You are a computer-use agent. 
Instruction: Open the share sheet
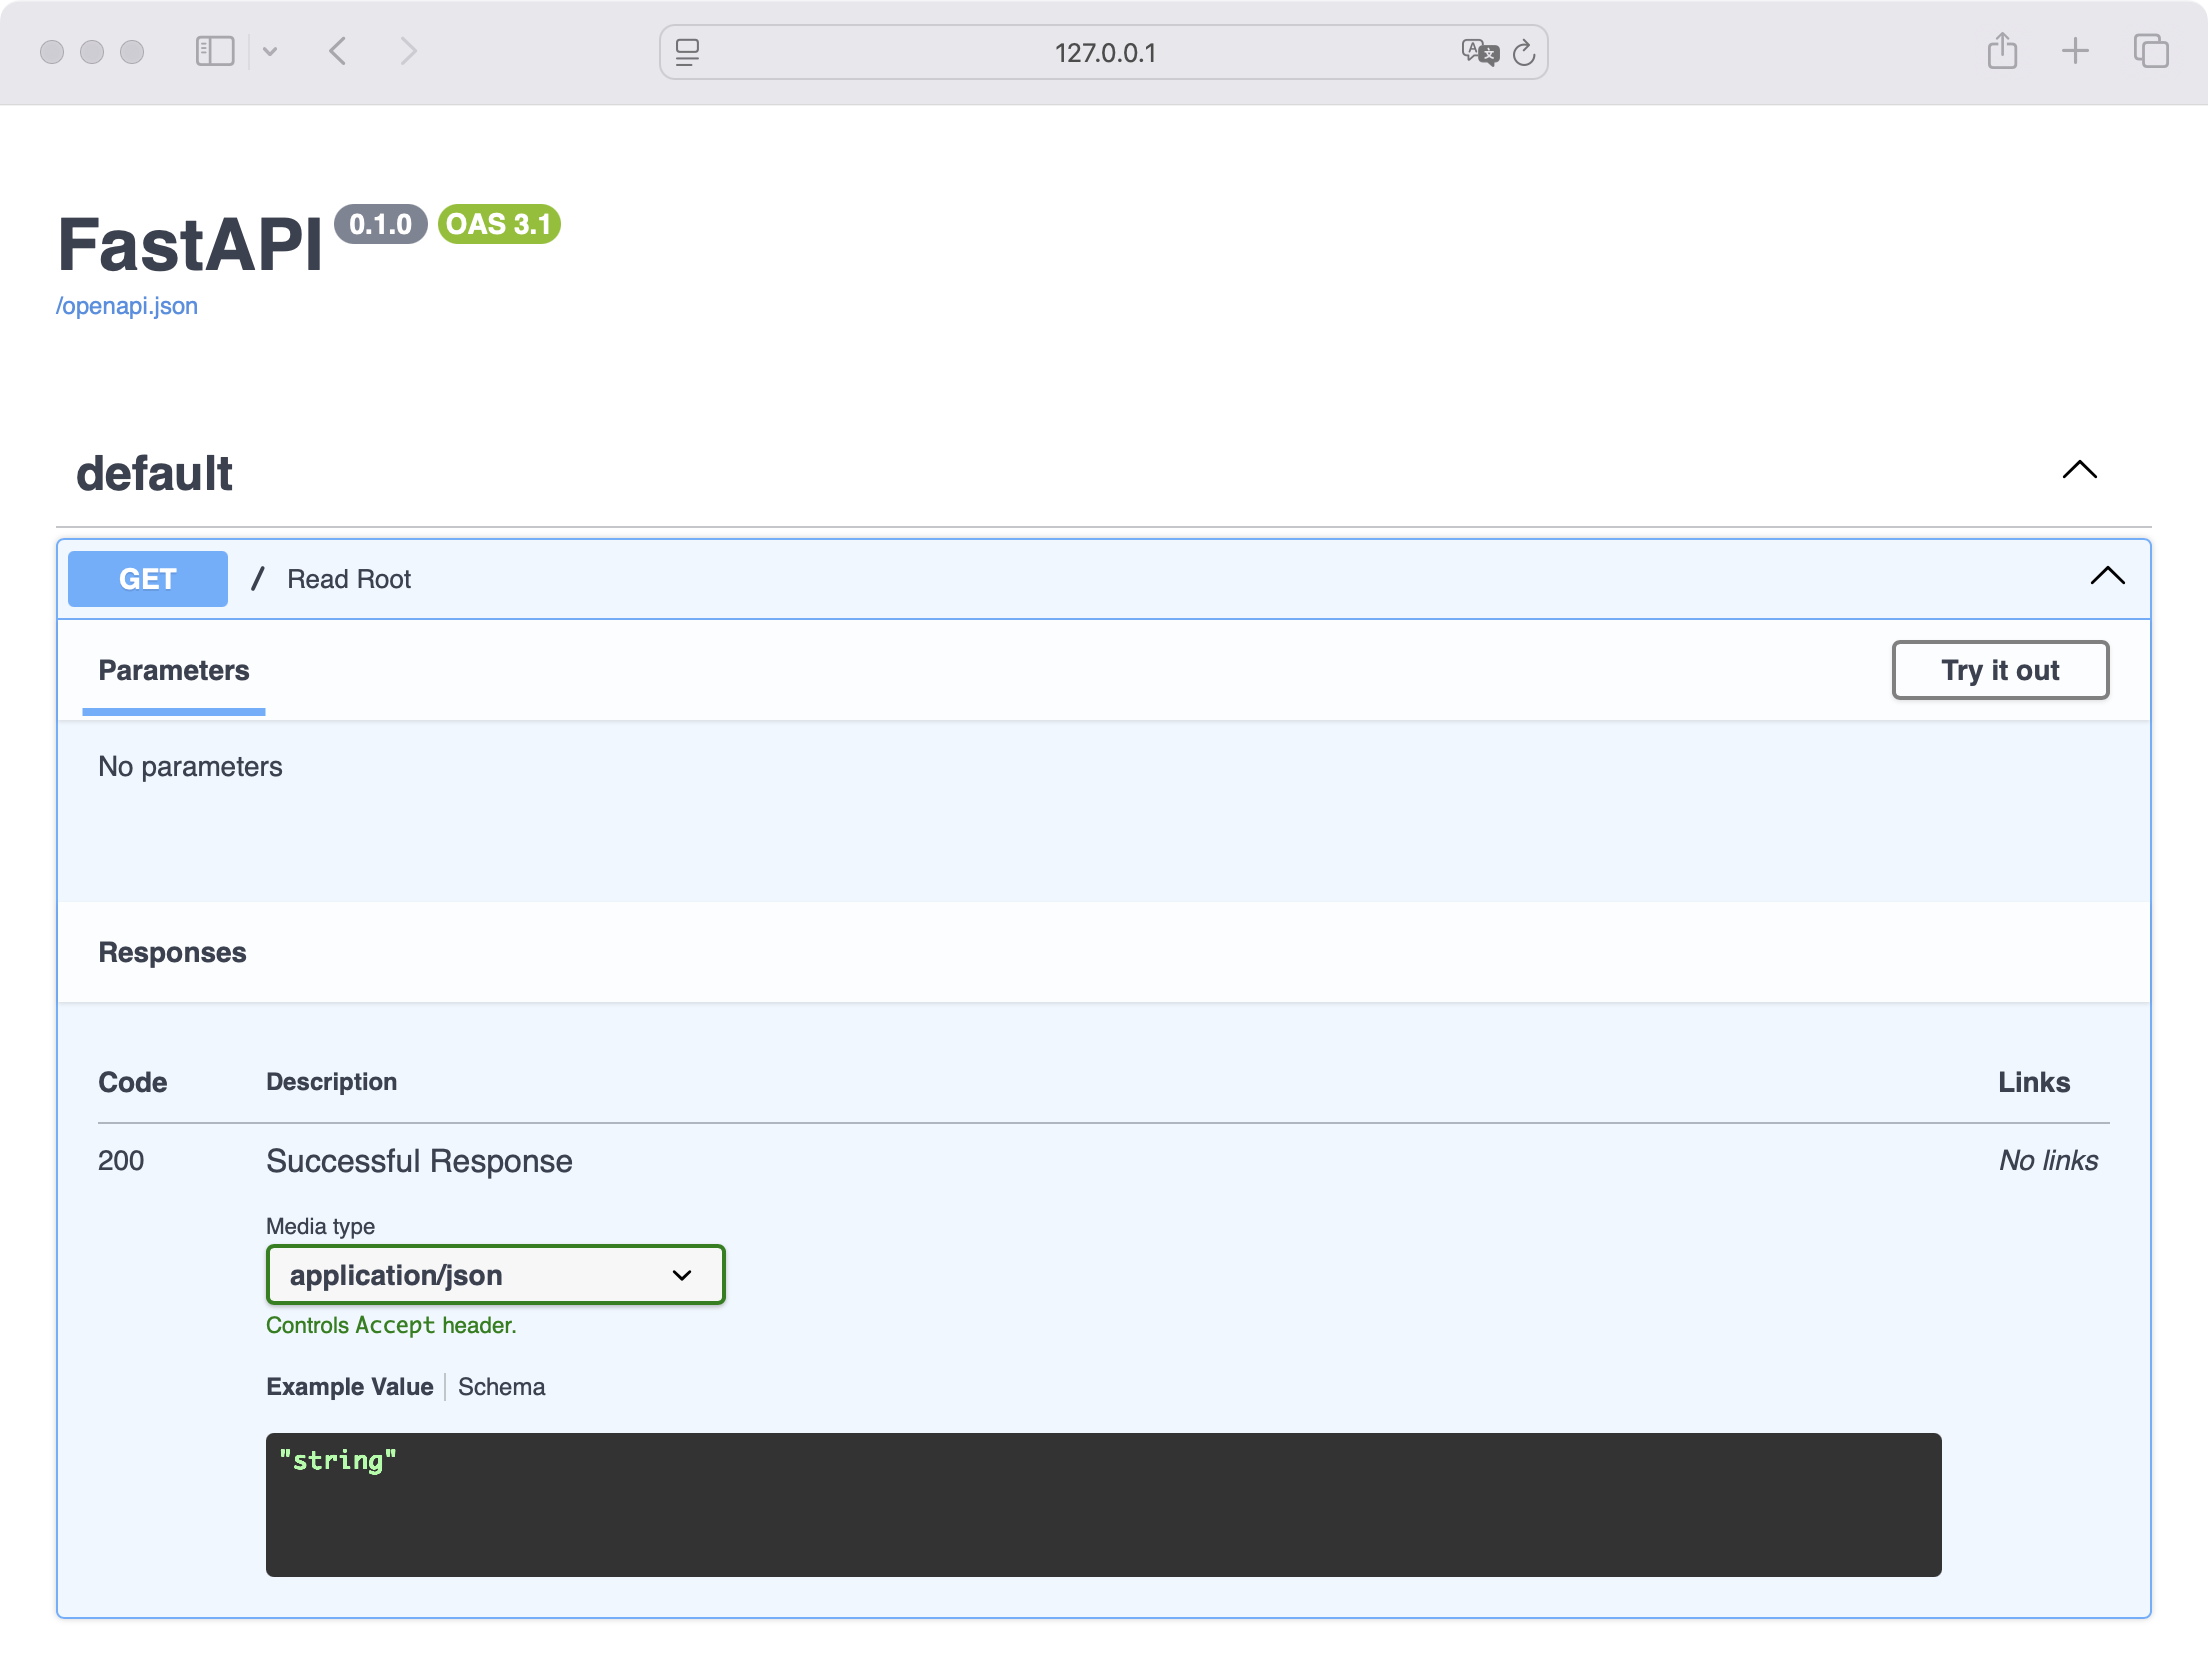(x=2000, y=51)
